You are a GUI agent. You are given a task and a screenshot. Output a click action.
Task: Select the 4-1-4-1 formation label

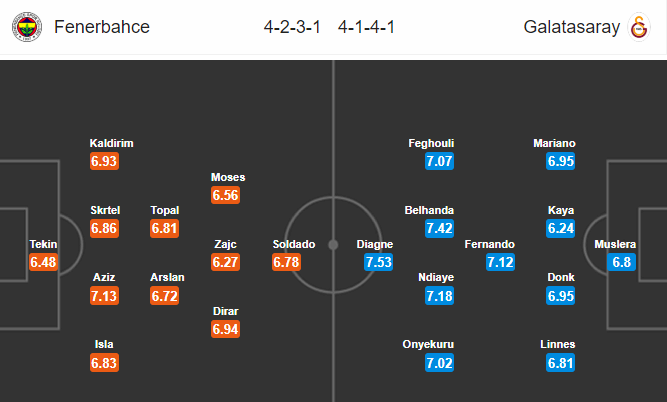coord(366,27)
